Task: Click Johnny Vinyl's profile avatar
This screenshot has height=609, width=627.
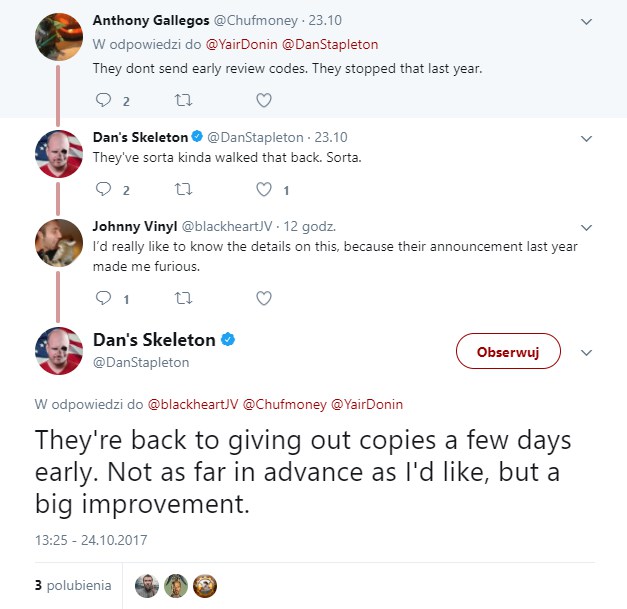Action: [58, 242]
